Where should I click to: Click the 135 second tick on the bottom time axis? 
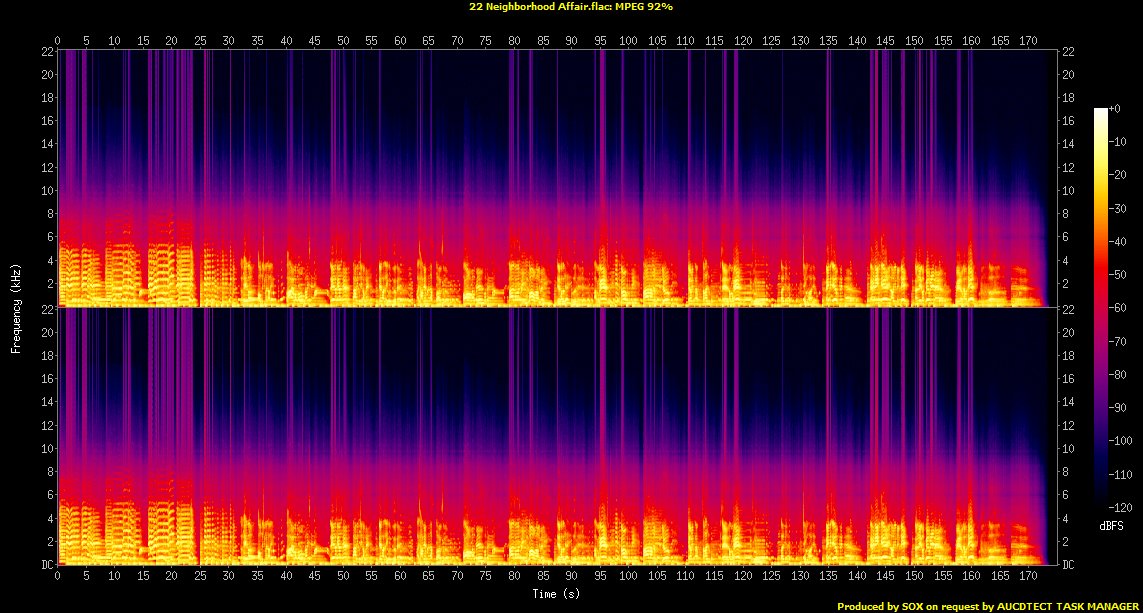click(x=828, y=577)
